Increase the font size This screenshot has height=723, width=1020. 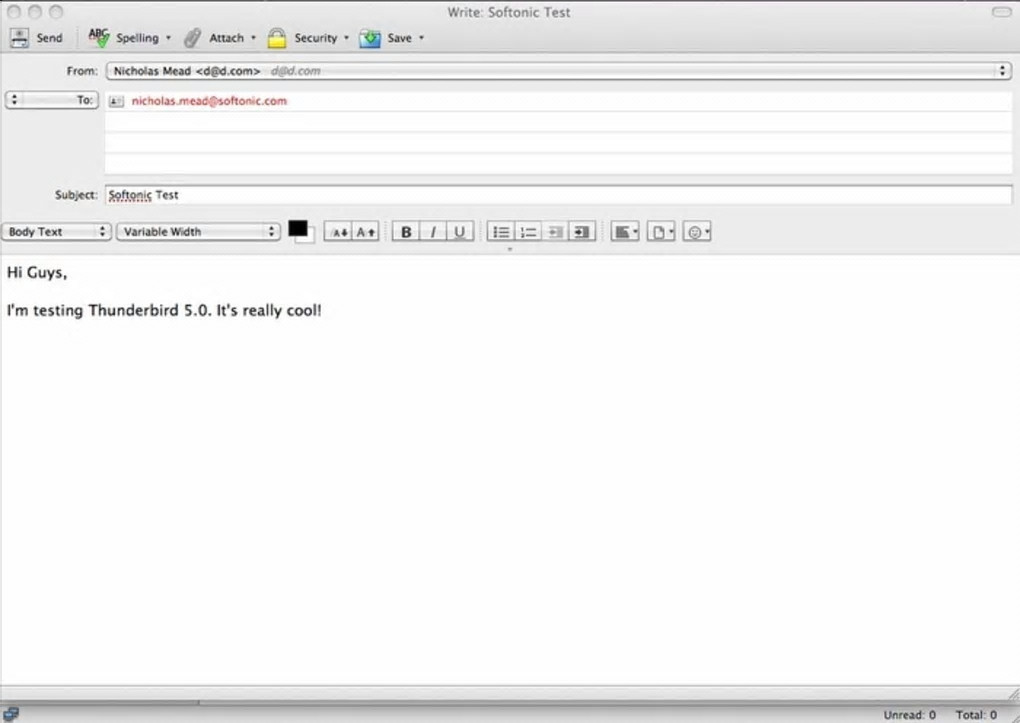click(366, 232)
